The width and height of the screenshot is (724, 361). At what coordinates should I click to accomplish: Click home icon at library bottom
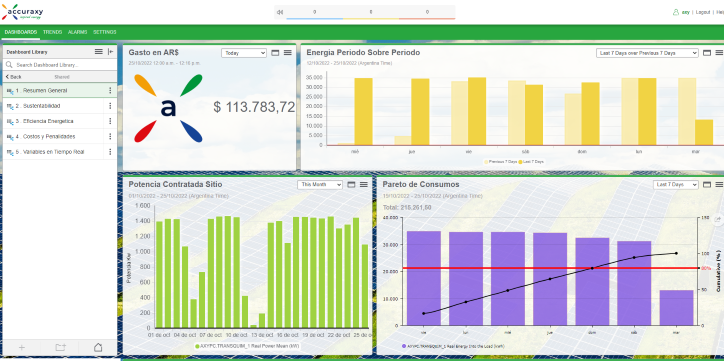(x=98, y=348)
